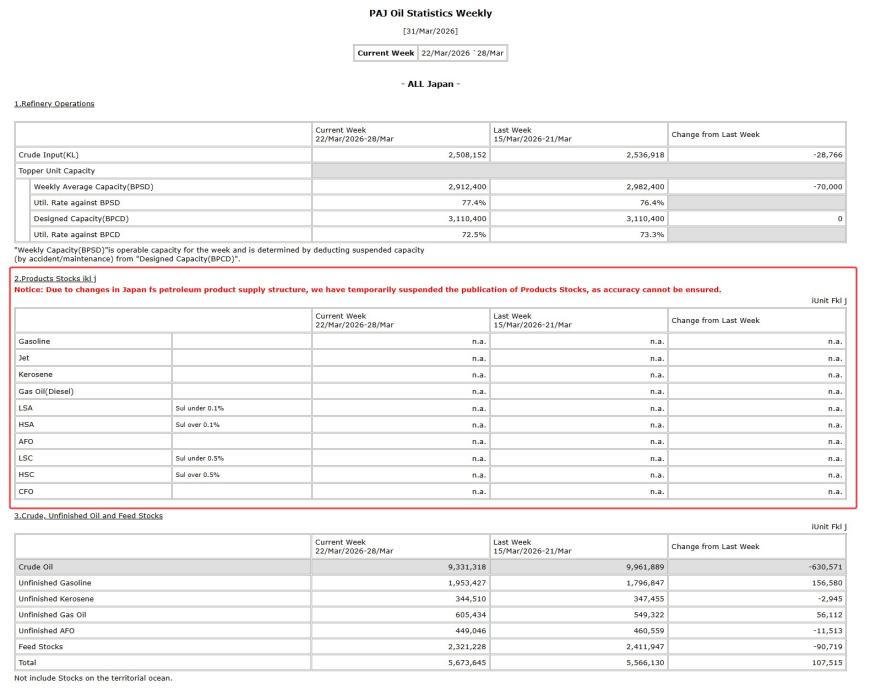Select the Current Week date range box at top
The width and height of the screenshot is (870, 691).
pyautogui.click(x=461, y=53)
